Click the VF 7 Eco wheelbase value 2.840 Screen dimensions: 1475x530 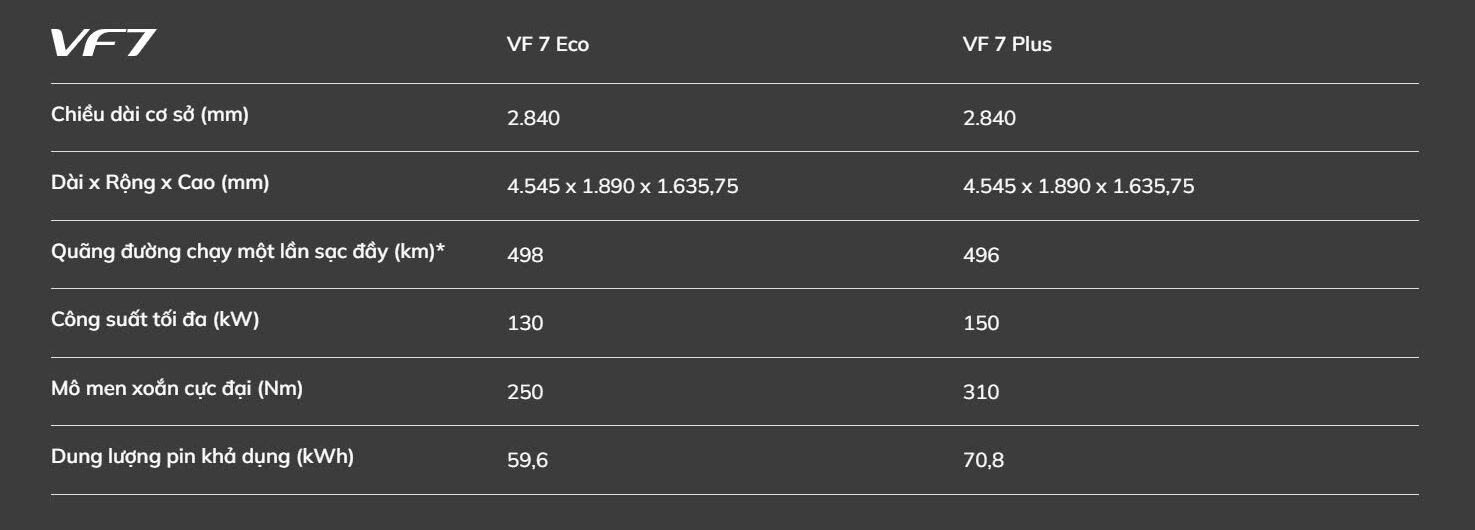(533, 119)
